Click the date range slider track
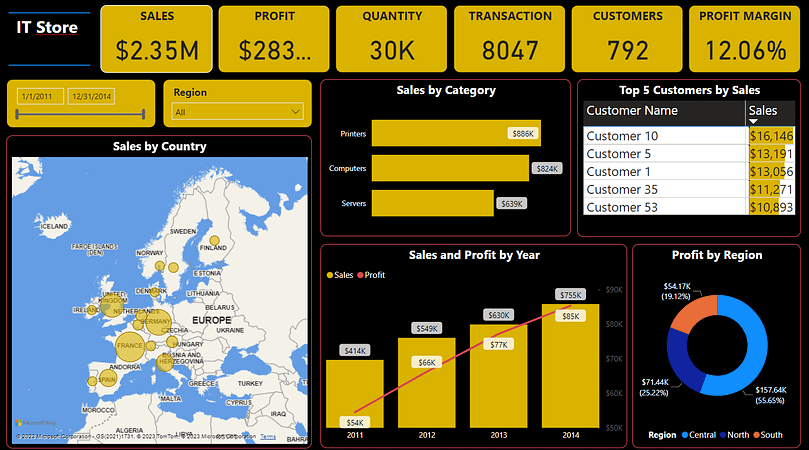This screenshot has width=809, height=450. (81, 114)
